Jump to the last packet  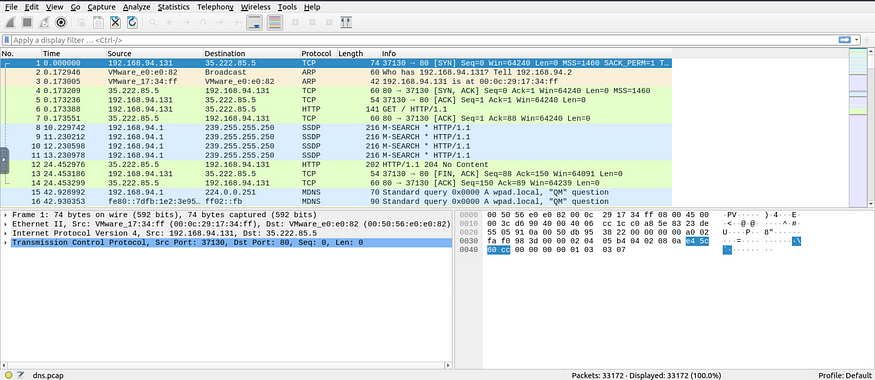[237, 23]
